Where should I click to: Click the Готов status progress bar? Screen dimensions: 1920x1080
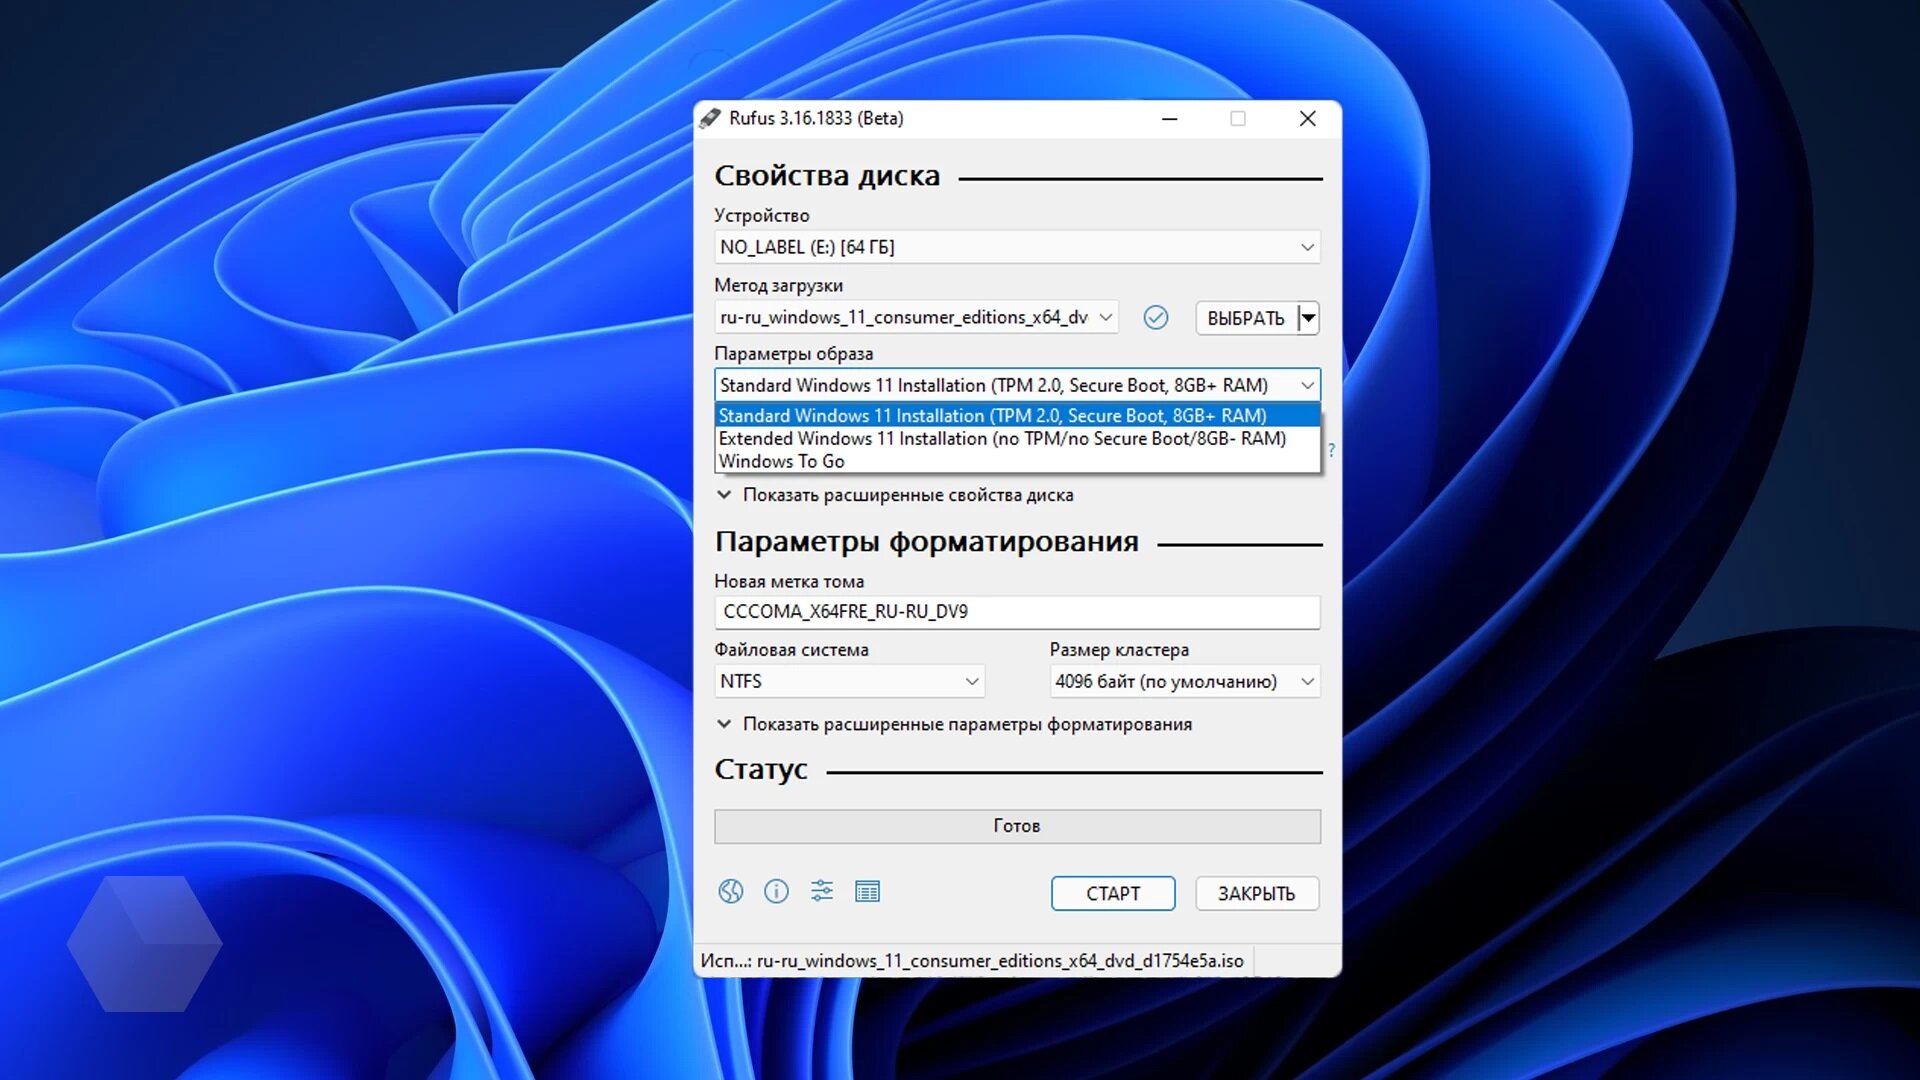coord(1017,826)
